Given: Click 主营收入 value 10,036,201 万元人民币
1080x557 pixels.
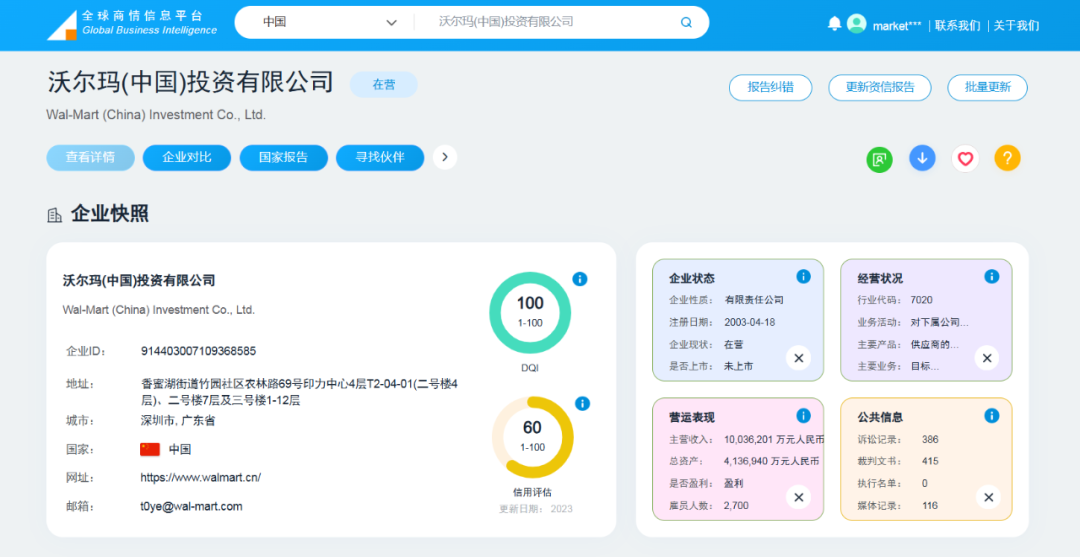Looking at the screenshot, I should [774, 439].
